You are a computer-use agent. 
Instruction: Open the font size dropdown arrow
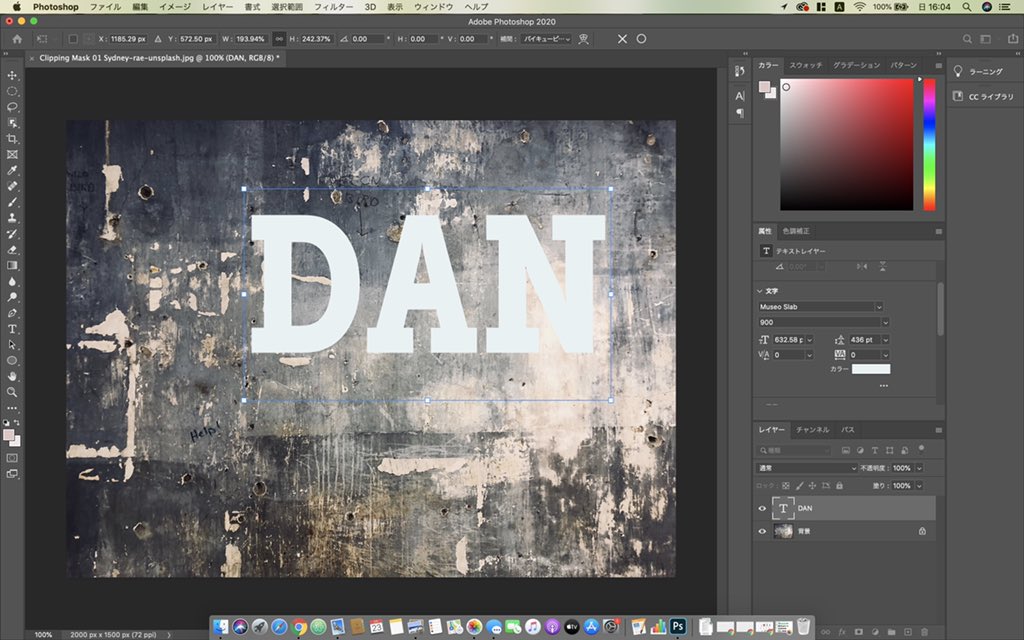[810, 340]
